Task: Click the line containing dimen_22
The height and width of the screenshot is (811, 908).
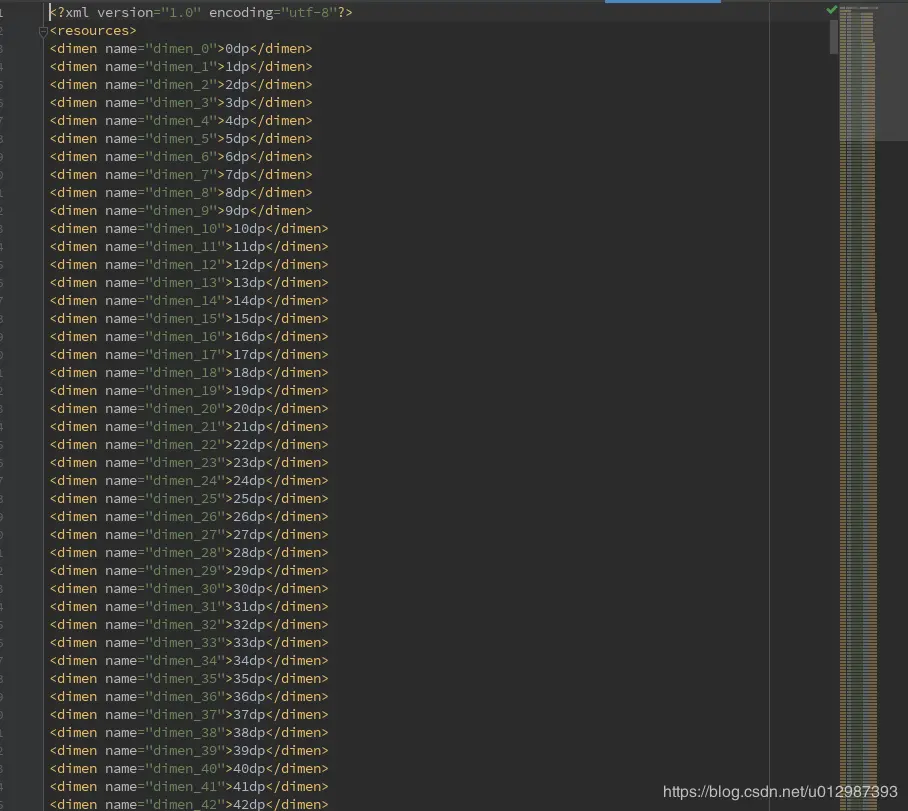Action: [189, 444]
